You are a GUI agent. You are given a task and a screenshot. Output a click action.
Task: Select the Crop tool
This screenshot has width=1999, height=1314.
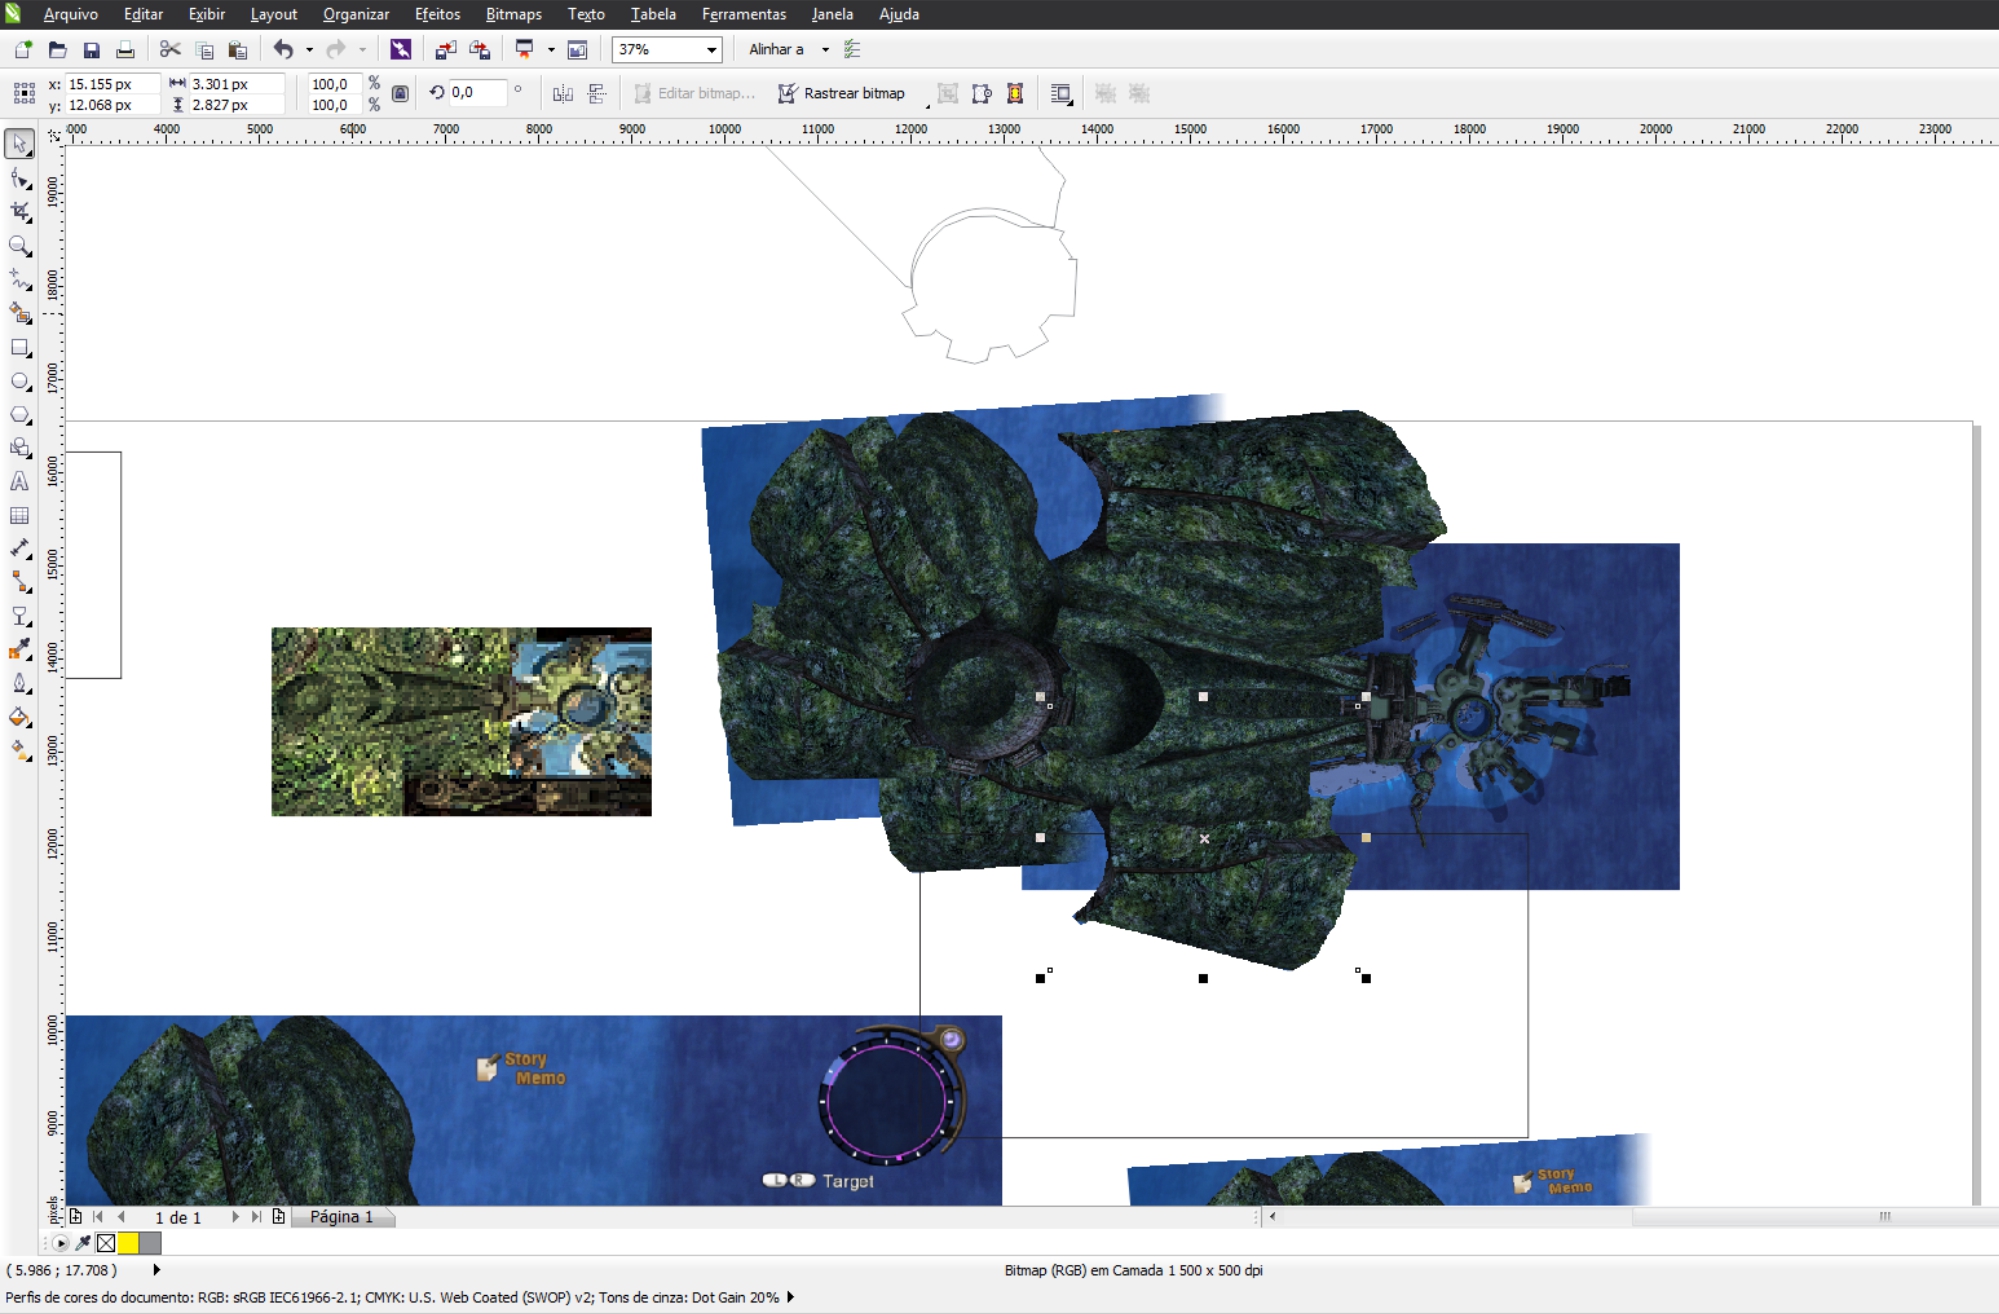pyautogui.click(x=20, y=212)
